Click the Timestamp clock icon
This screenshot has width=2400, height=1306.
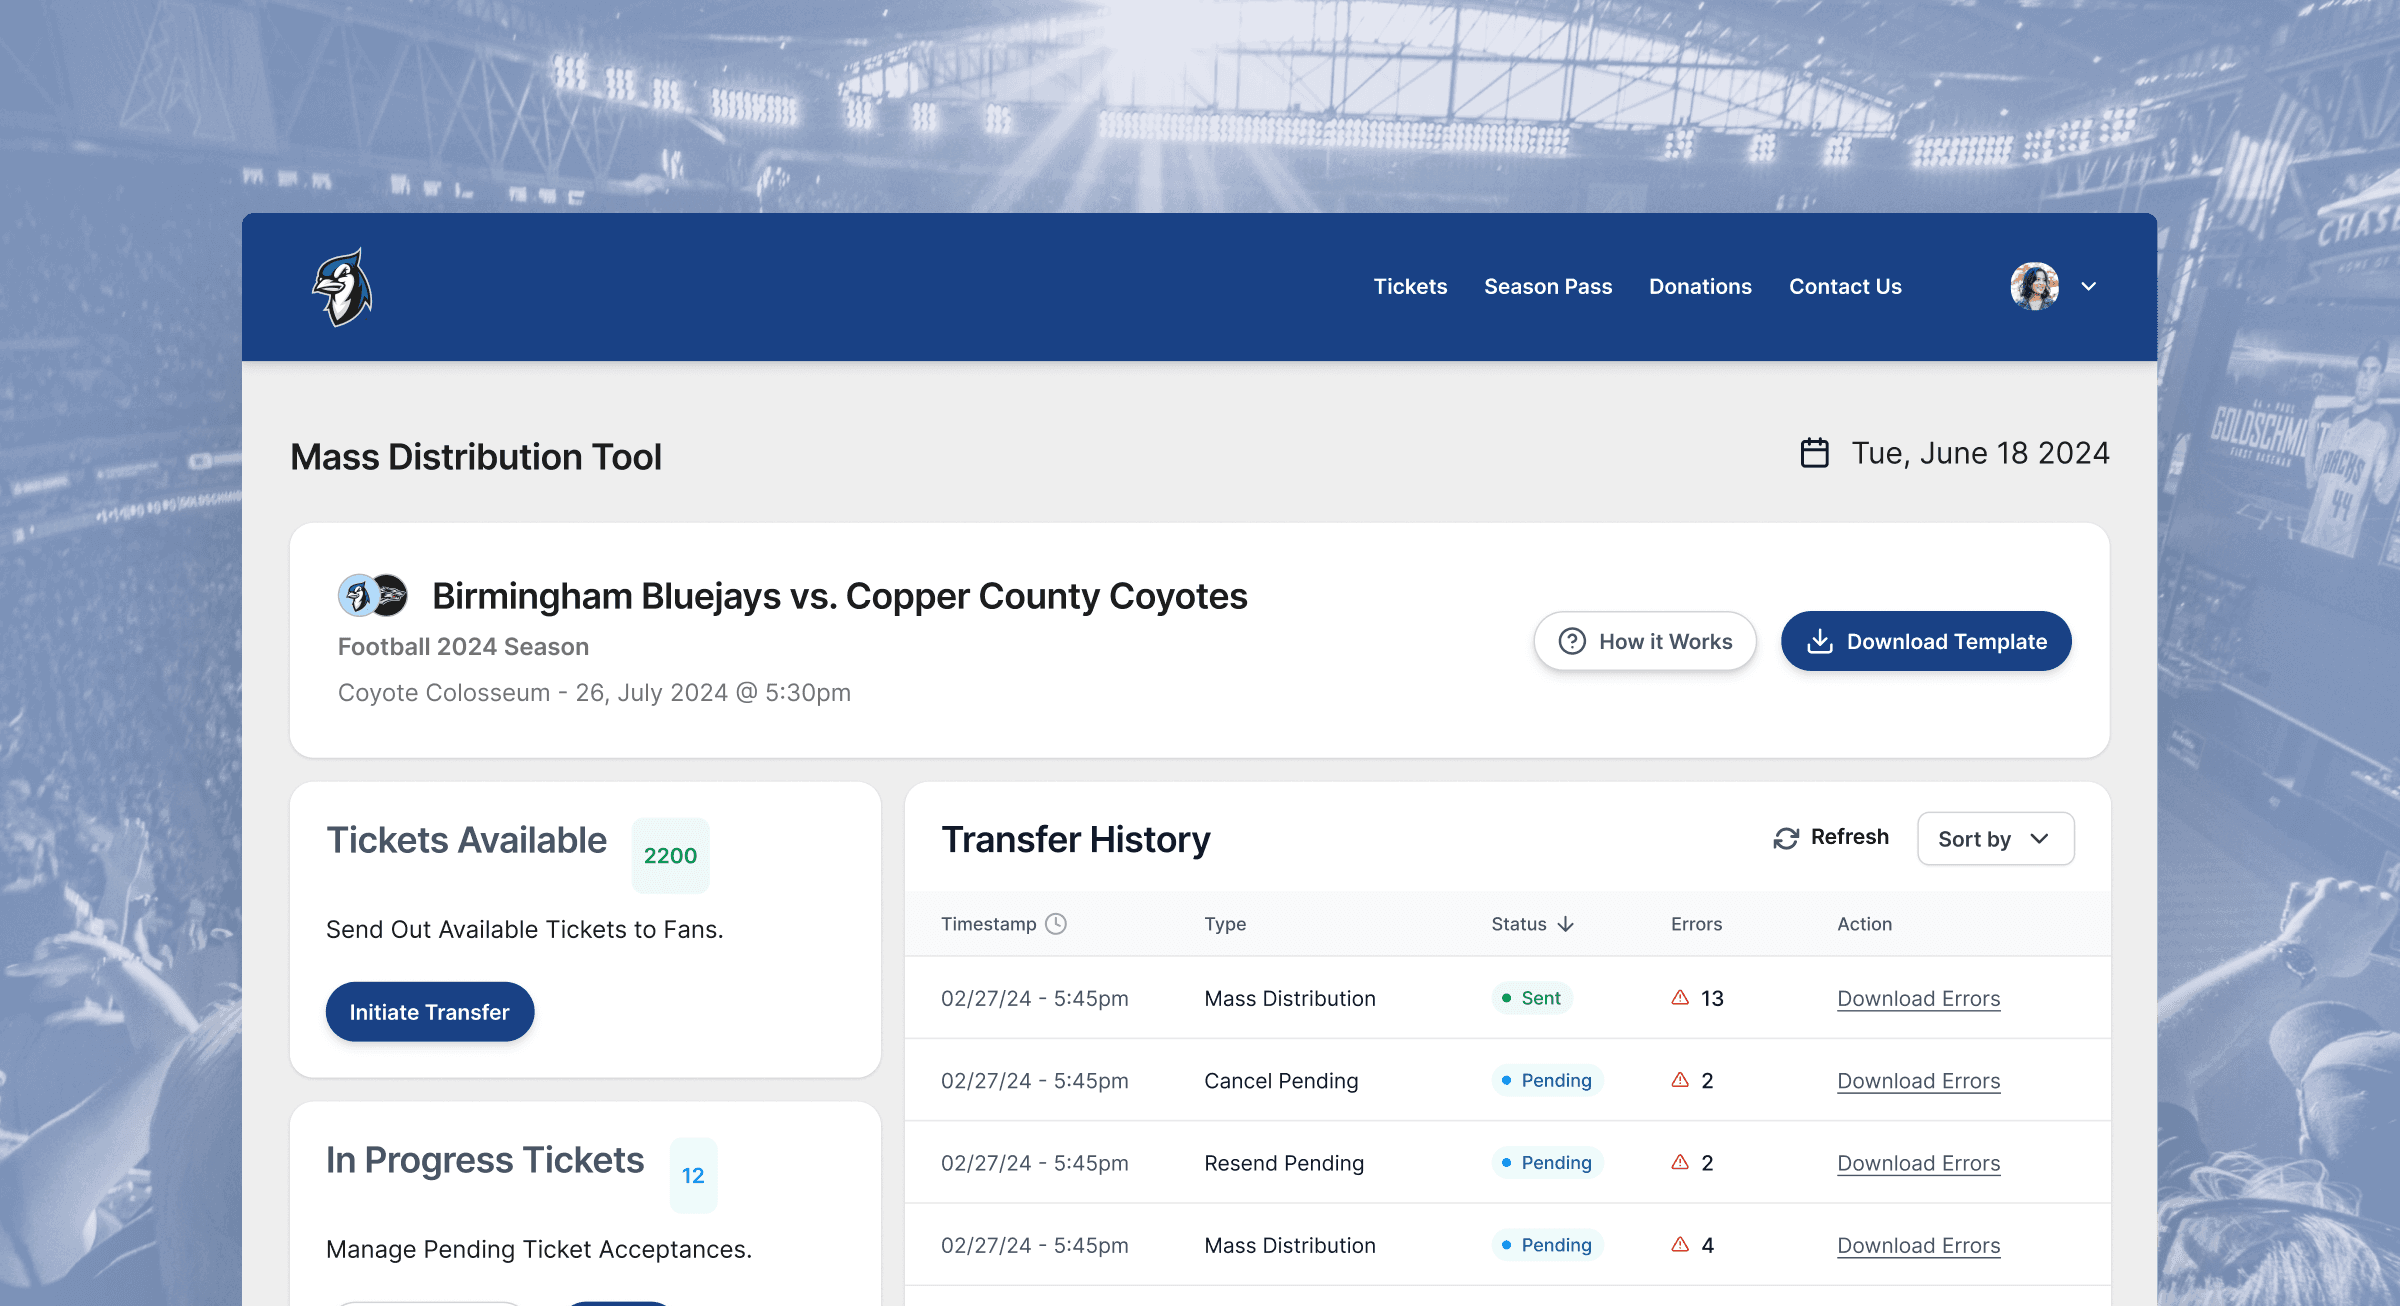point(1056,924)
